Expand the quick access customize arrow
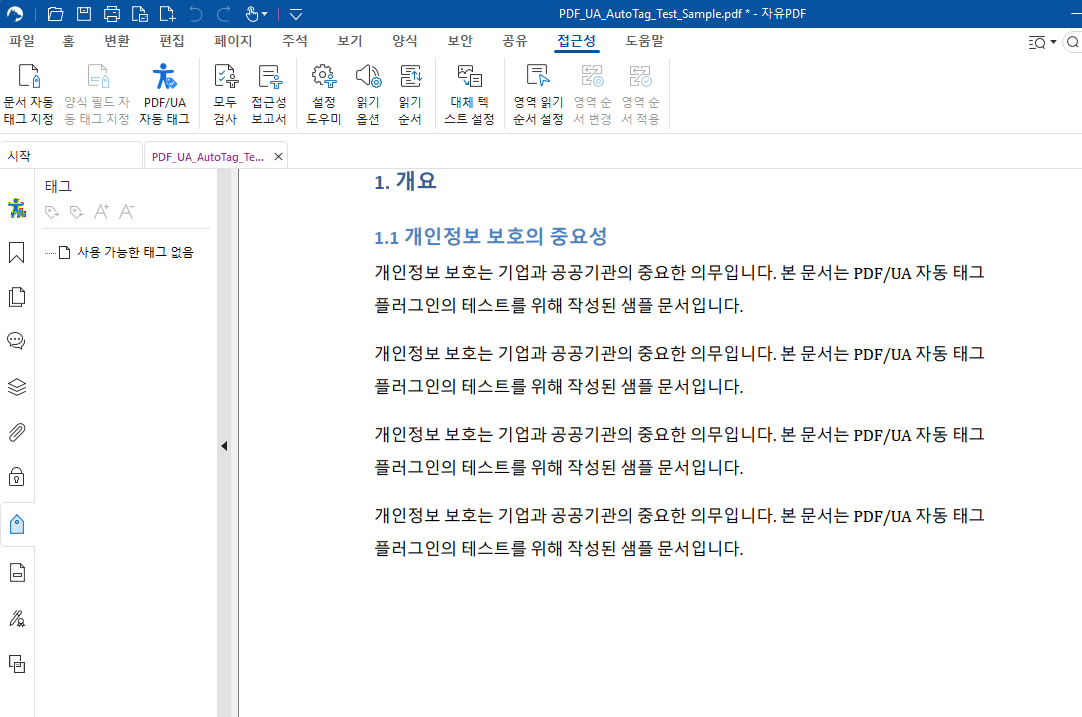Image resolution: width=1082 pixels, height=717 pixels. [x=296, y=14]
